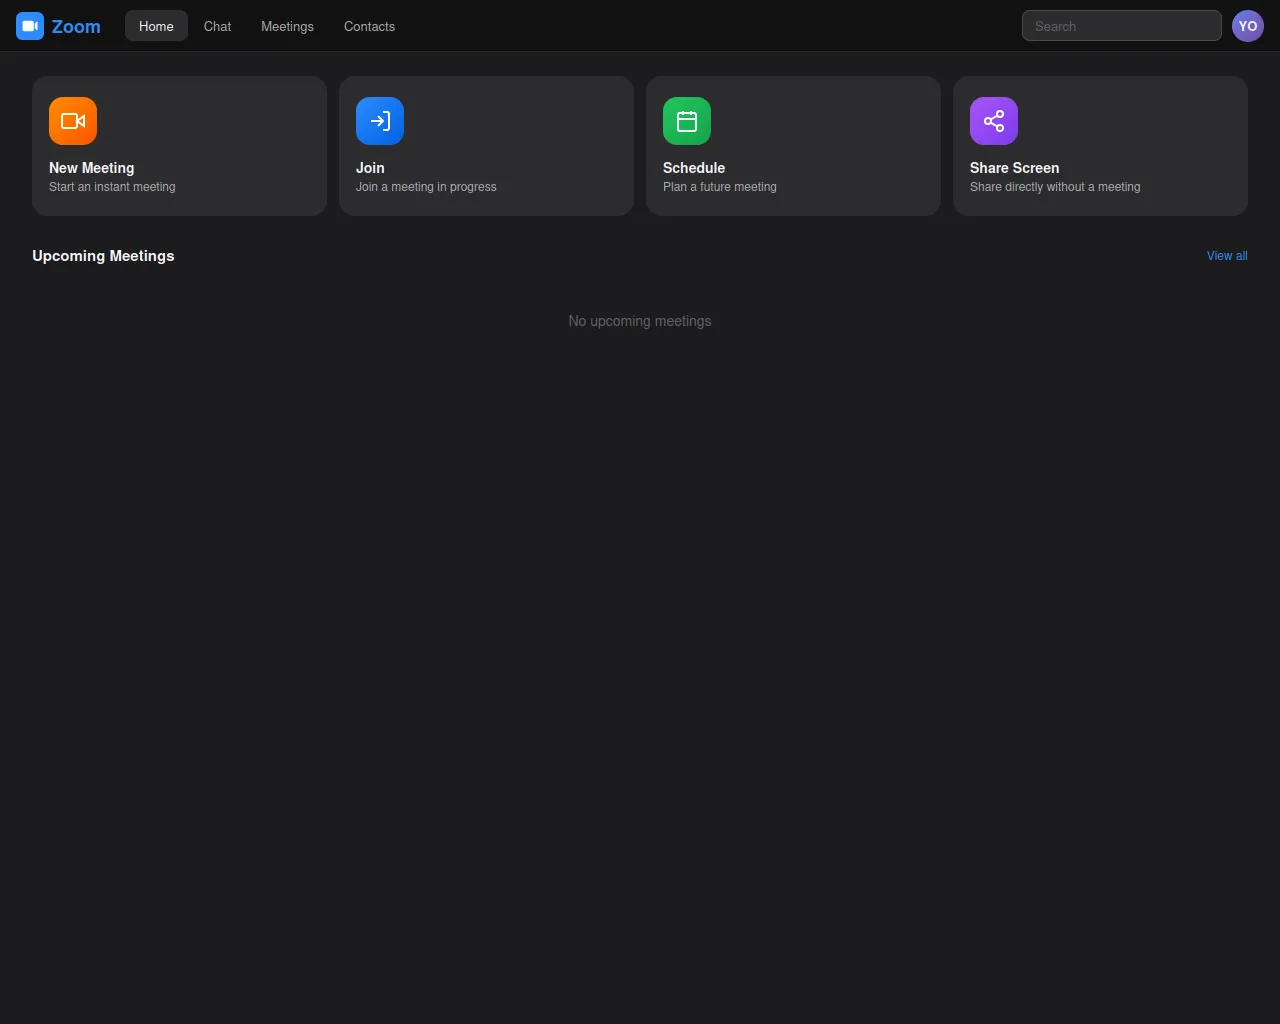Screen dimensions: 1280x1024
Task: Click the Zoom camera logo icon
Action: pyautogui.click(x=30, y=26)
